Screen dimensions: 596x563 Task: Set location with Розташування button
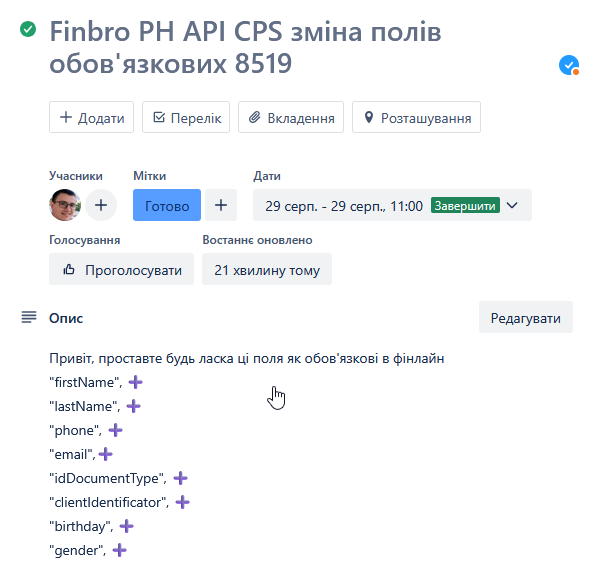coord(416,117)
